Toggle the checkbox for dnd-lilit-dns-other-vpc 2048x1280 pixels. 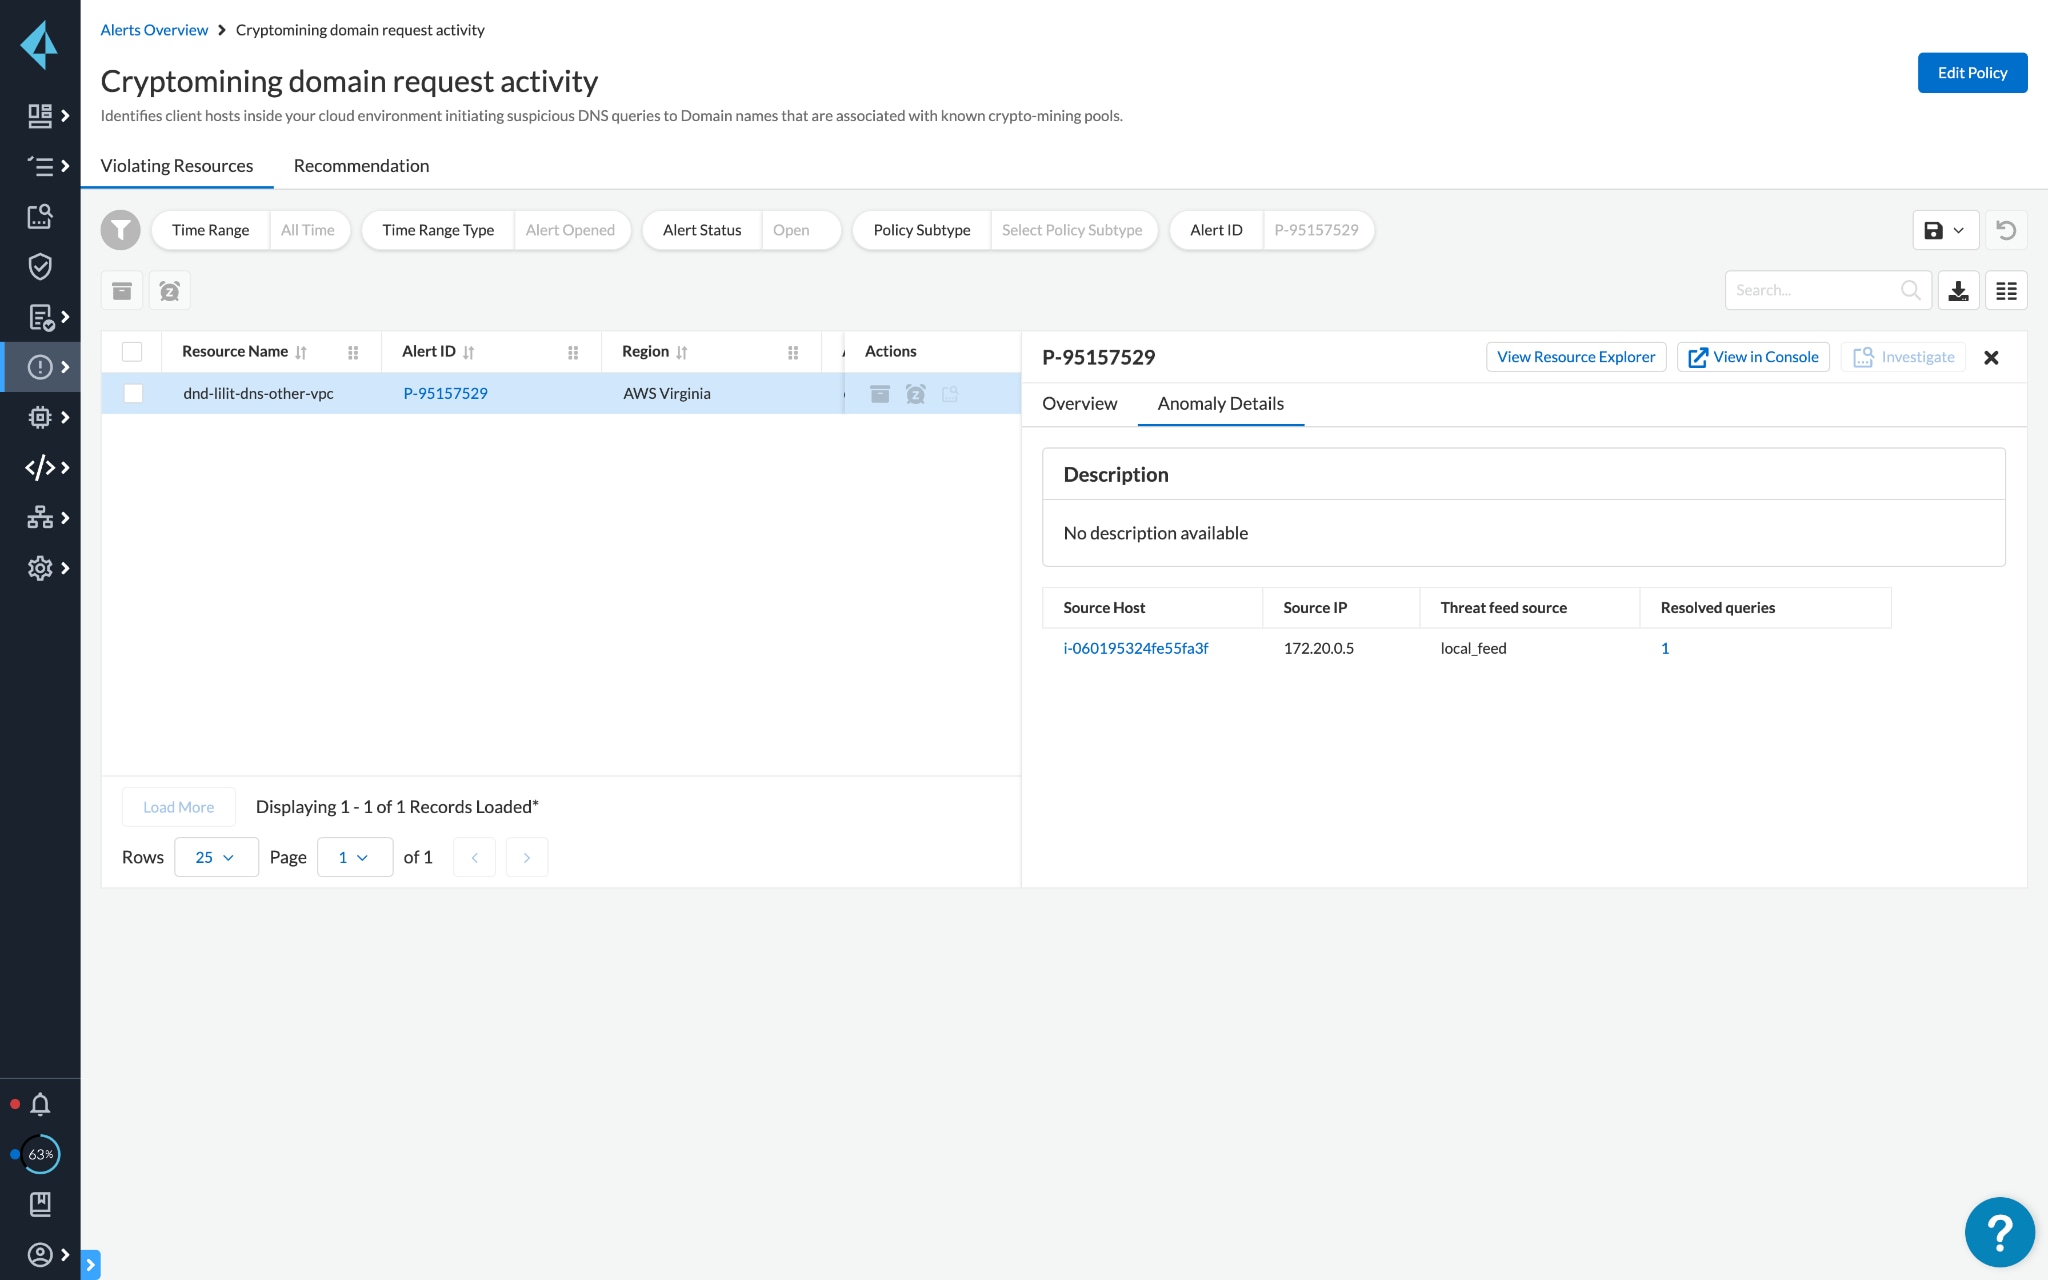pyautogui.click(x=131, y=394)
